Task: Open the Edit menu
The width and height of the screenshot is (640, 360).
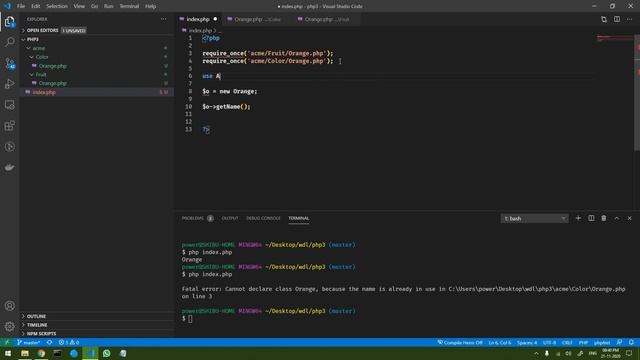Action: pyautogui.click(x=36, y=6)
